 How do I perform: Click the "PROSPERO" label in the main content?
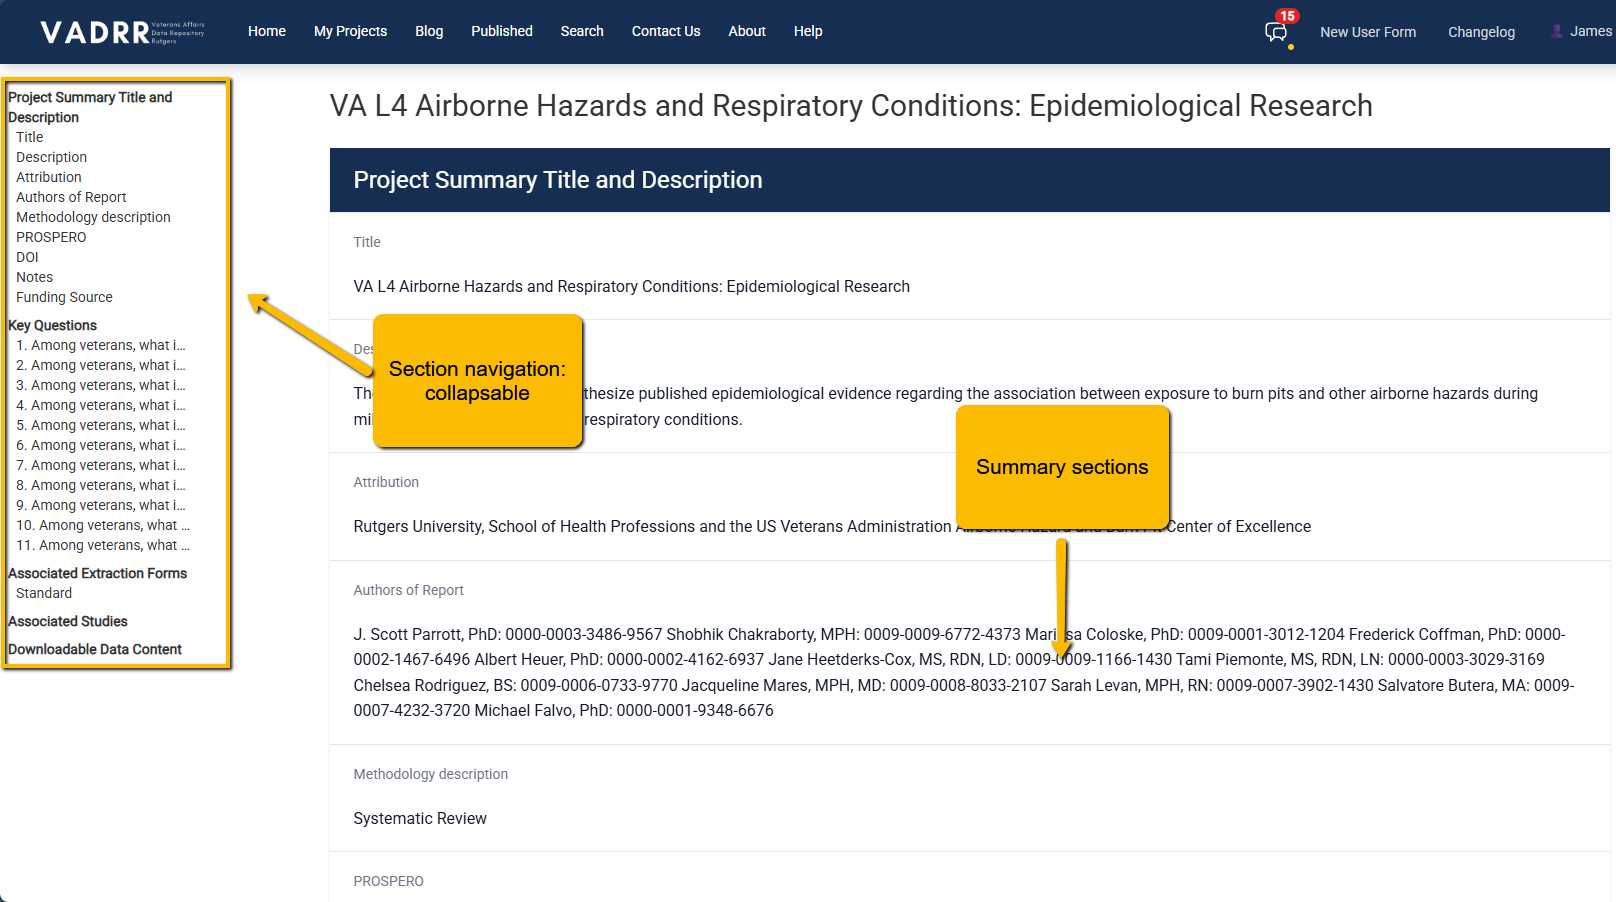pyautogui.click(x=388, y=881)
